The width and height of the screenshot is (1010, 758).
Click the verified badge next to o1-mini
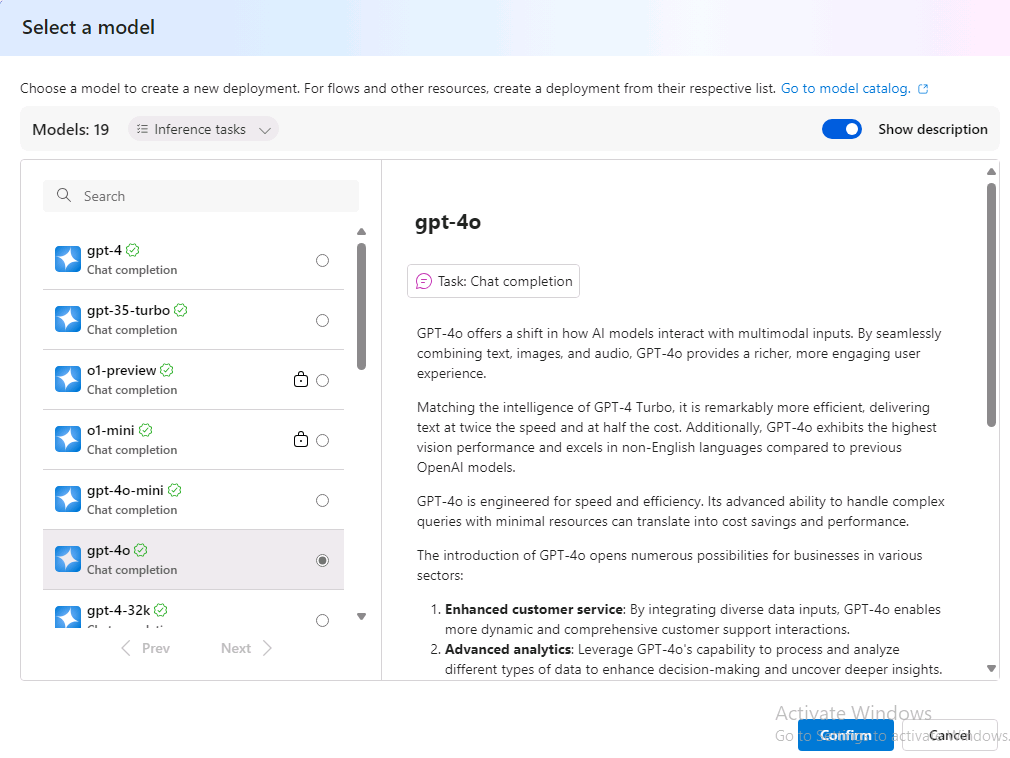[146, 430]
